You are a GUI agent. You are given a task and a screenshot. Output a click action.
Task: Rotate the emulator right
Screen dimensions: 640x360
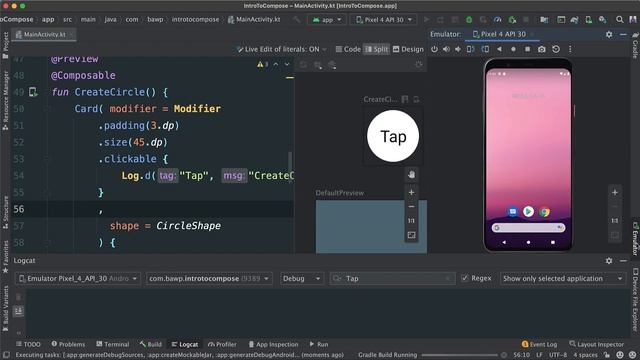(485, 49)
